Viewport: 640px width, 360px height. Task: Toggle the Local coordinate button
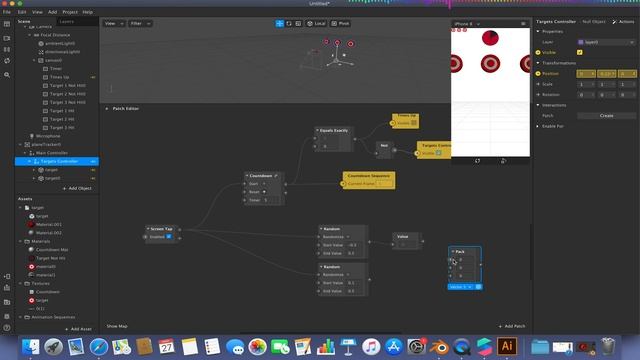[x=316, y=24]
